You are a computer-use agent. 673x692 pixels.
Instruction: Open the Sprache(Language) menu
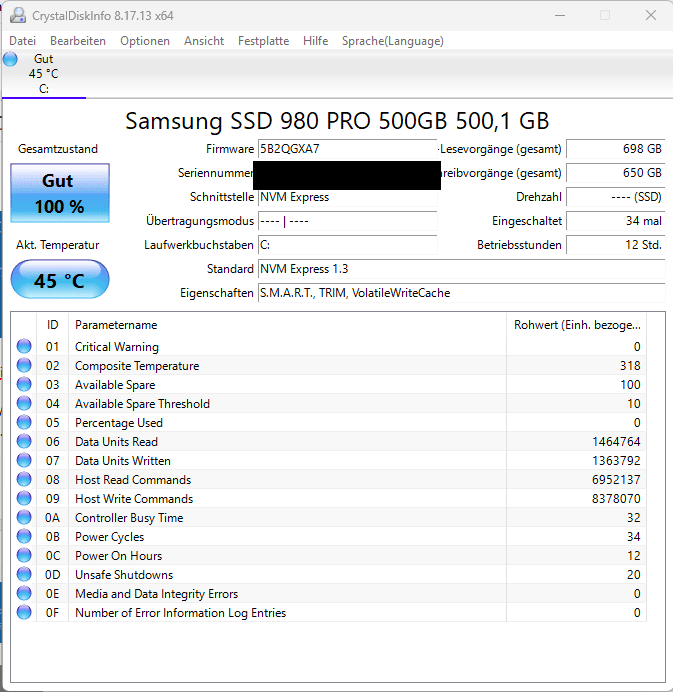point(393,41)
